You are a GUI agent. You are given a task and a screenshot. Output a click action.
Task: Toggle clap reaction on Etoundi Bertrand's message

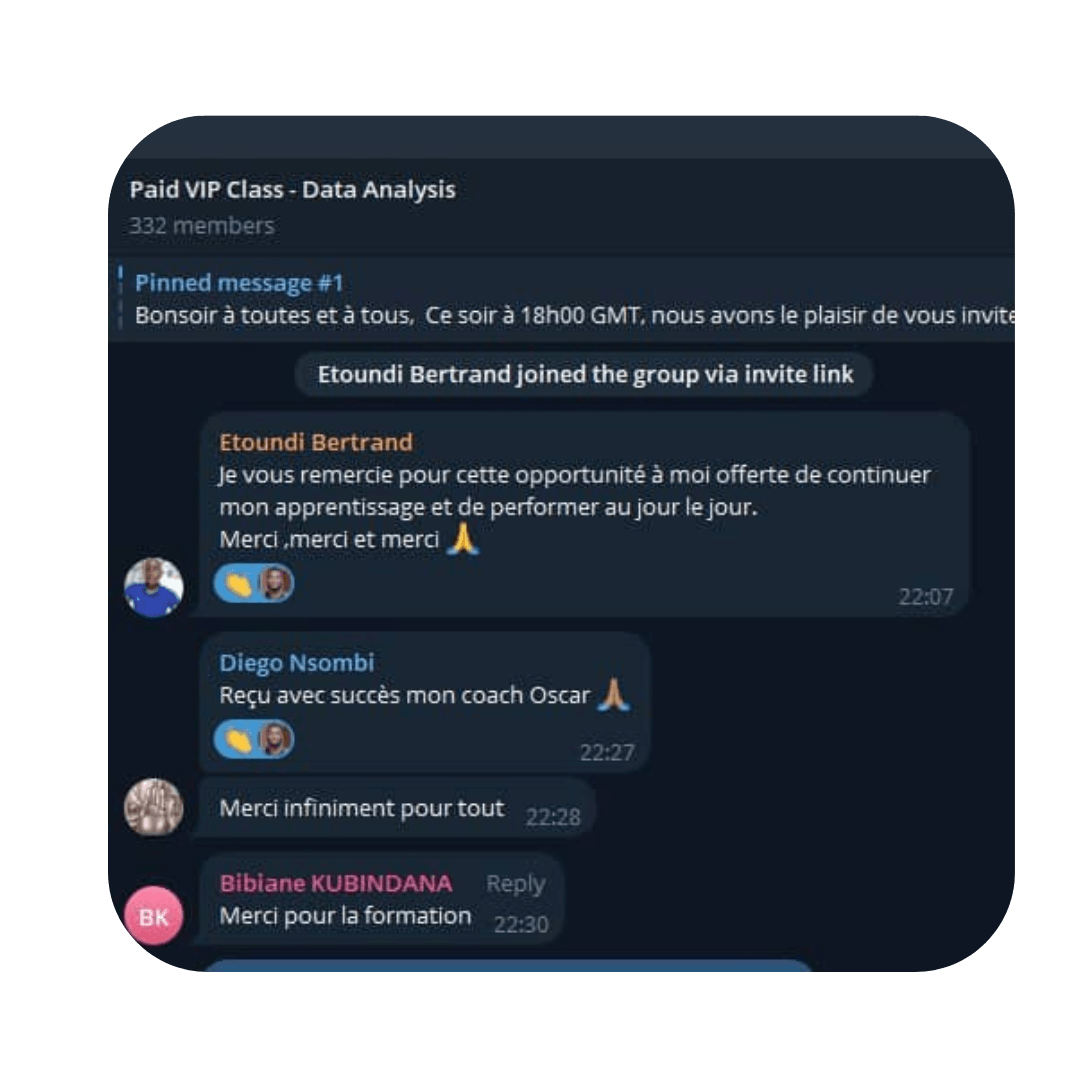[x=238, y=584]
